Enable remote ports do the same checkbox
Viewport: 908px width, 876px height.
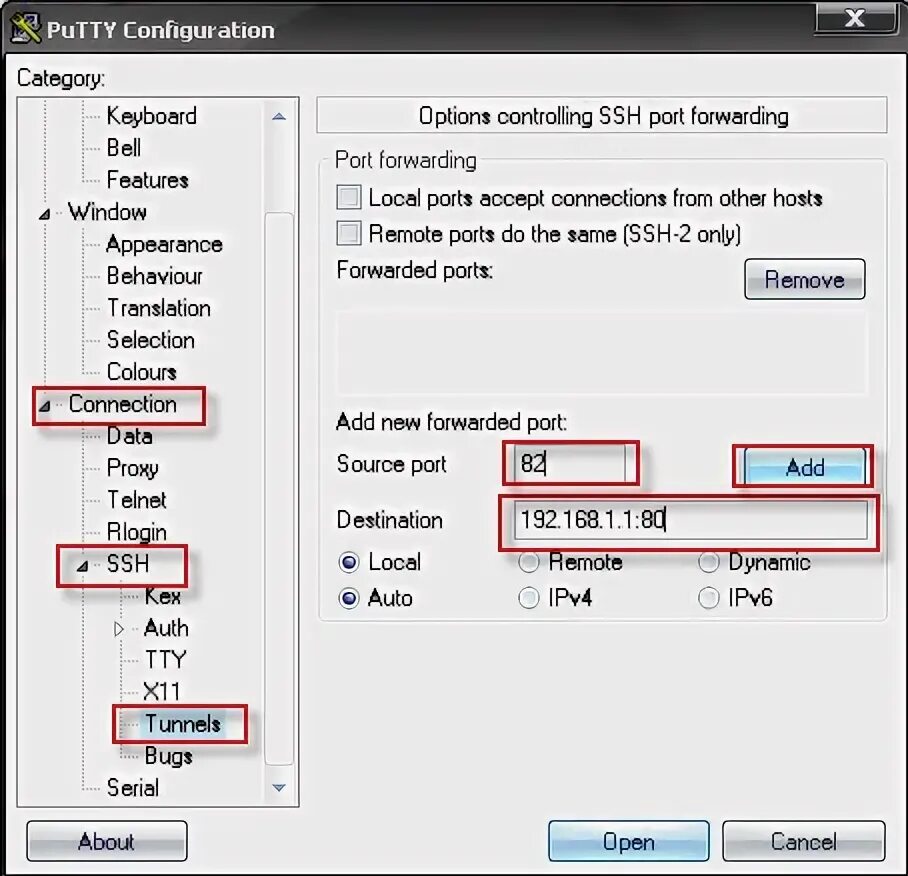[349, 233]
